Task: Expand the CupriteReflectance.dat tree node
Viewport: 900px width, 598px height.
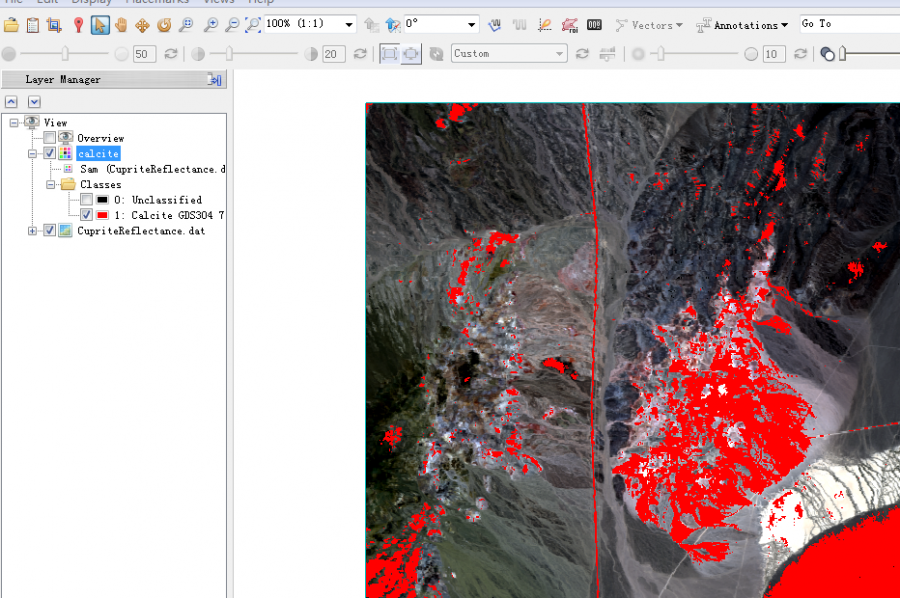Action: 33,231
